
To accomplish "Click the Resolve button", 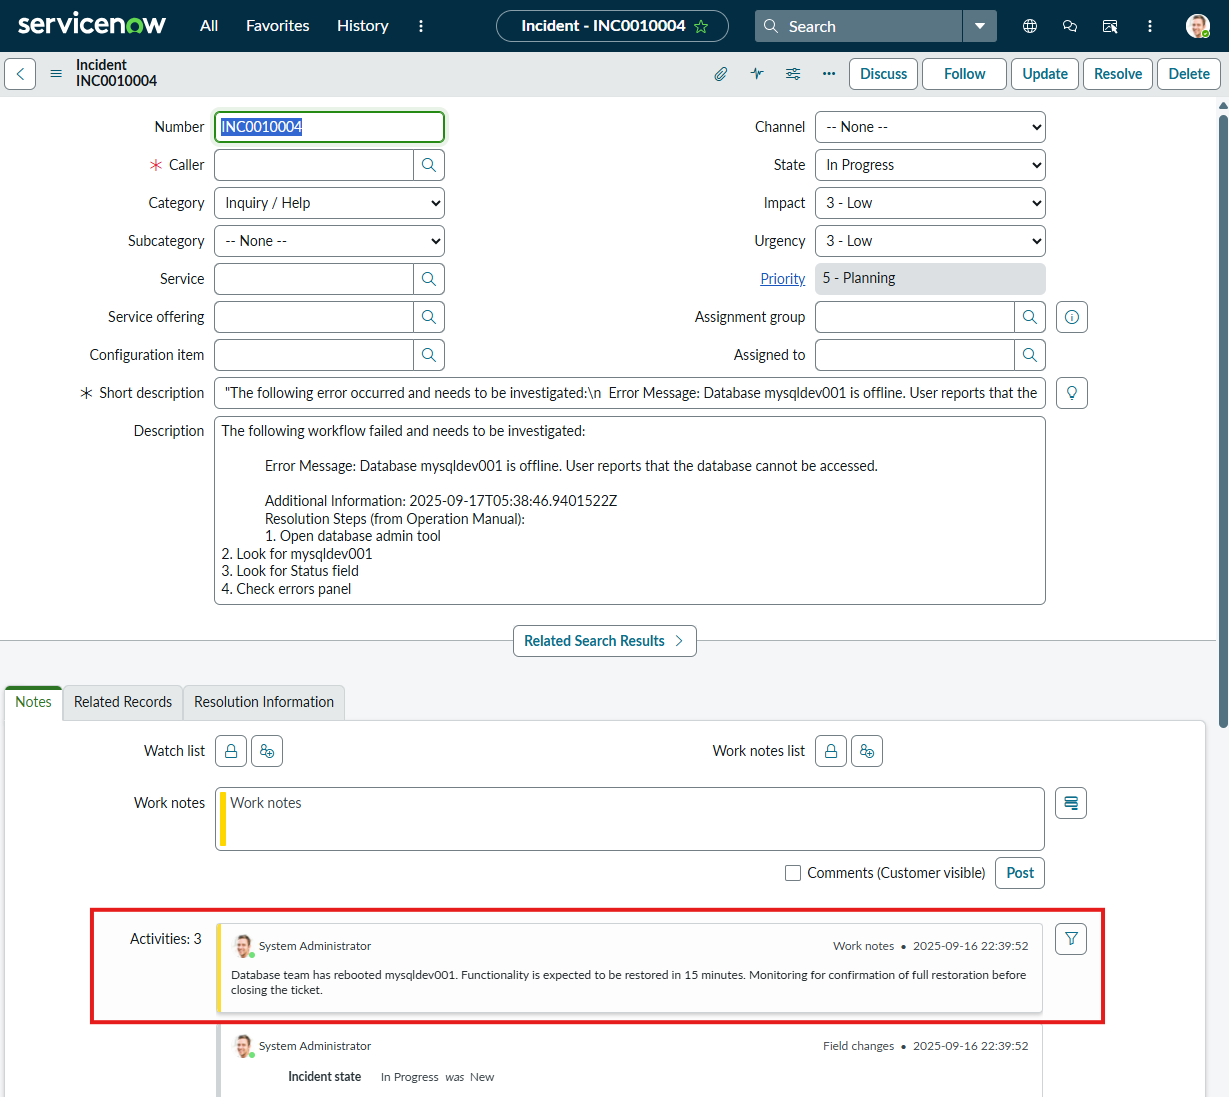I will (1117, 74).
